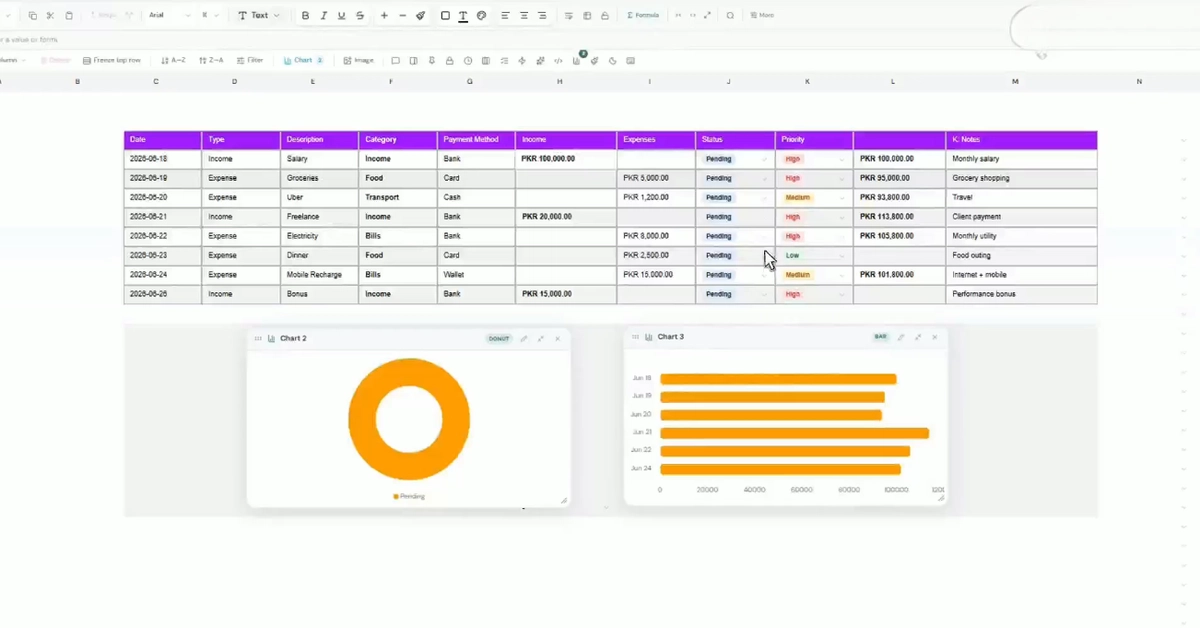Screen dimensions: 1200x628
Task: Open the Text format dropdown
Action: 259,16
